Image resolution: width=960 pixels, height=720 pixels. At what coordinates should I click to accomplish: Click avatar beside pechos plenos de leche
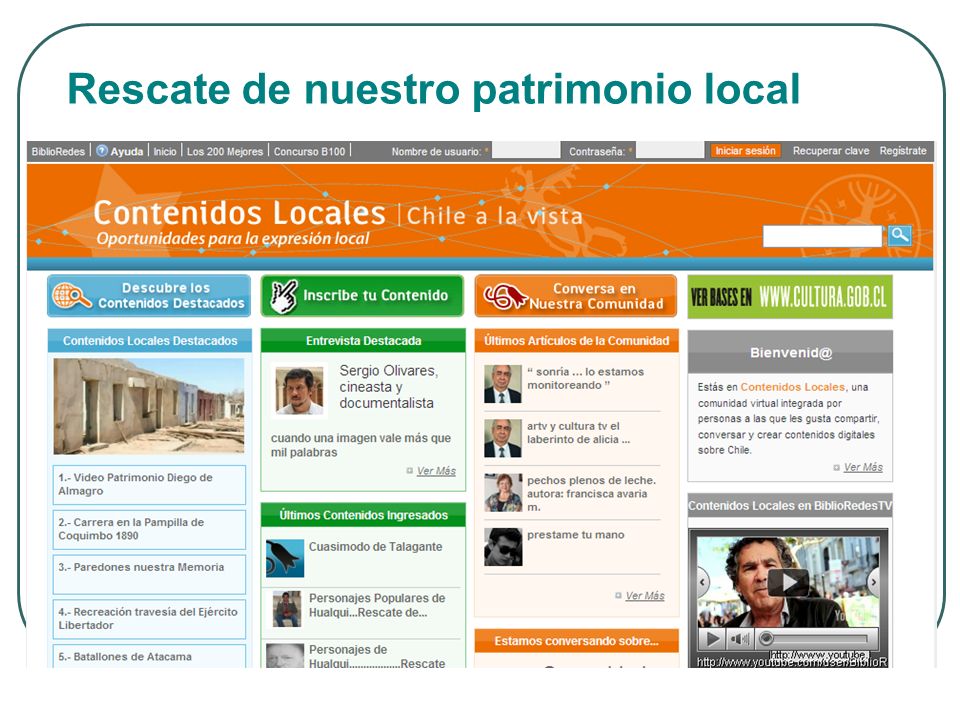(x=503, y=493)
